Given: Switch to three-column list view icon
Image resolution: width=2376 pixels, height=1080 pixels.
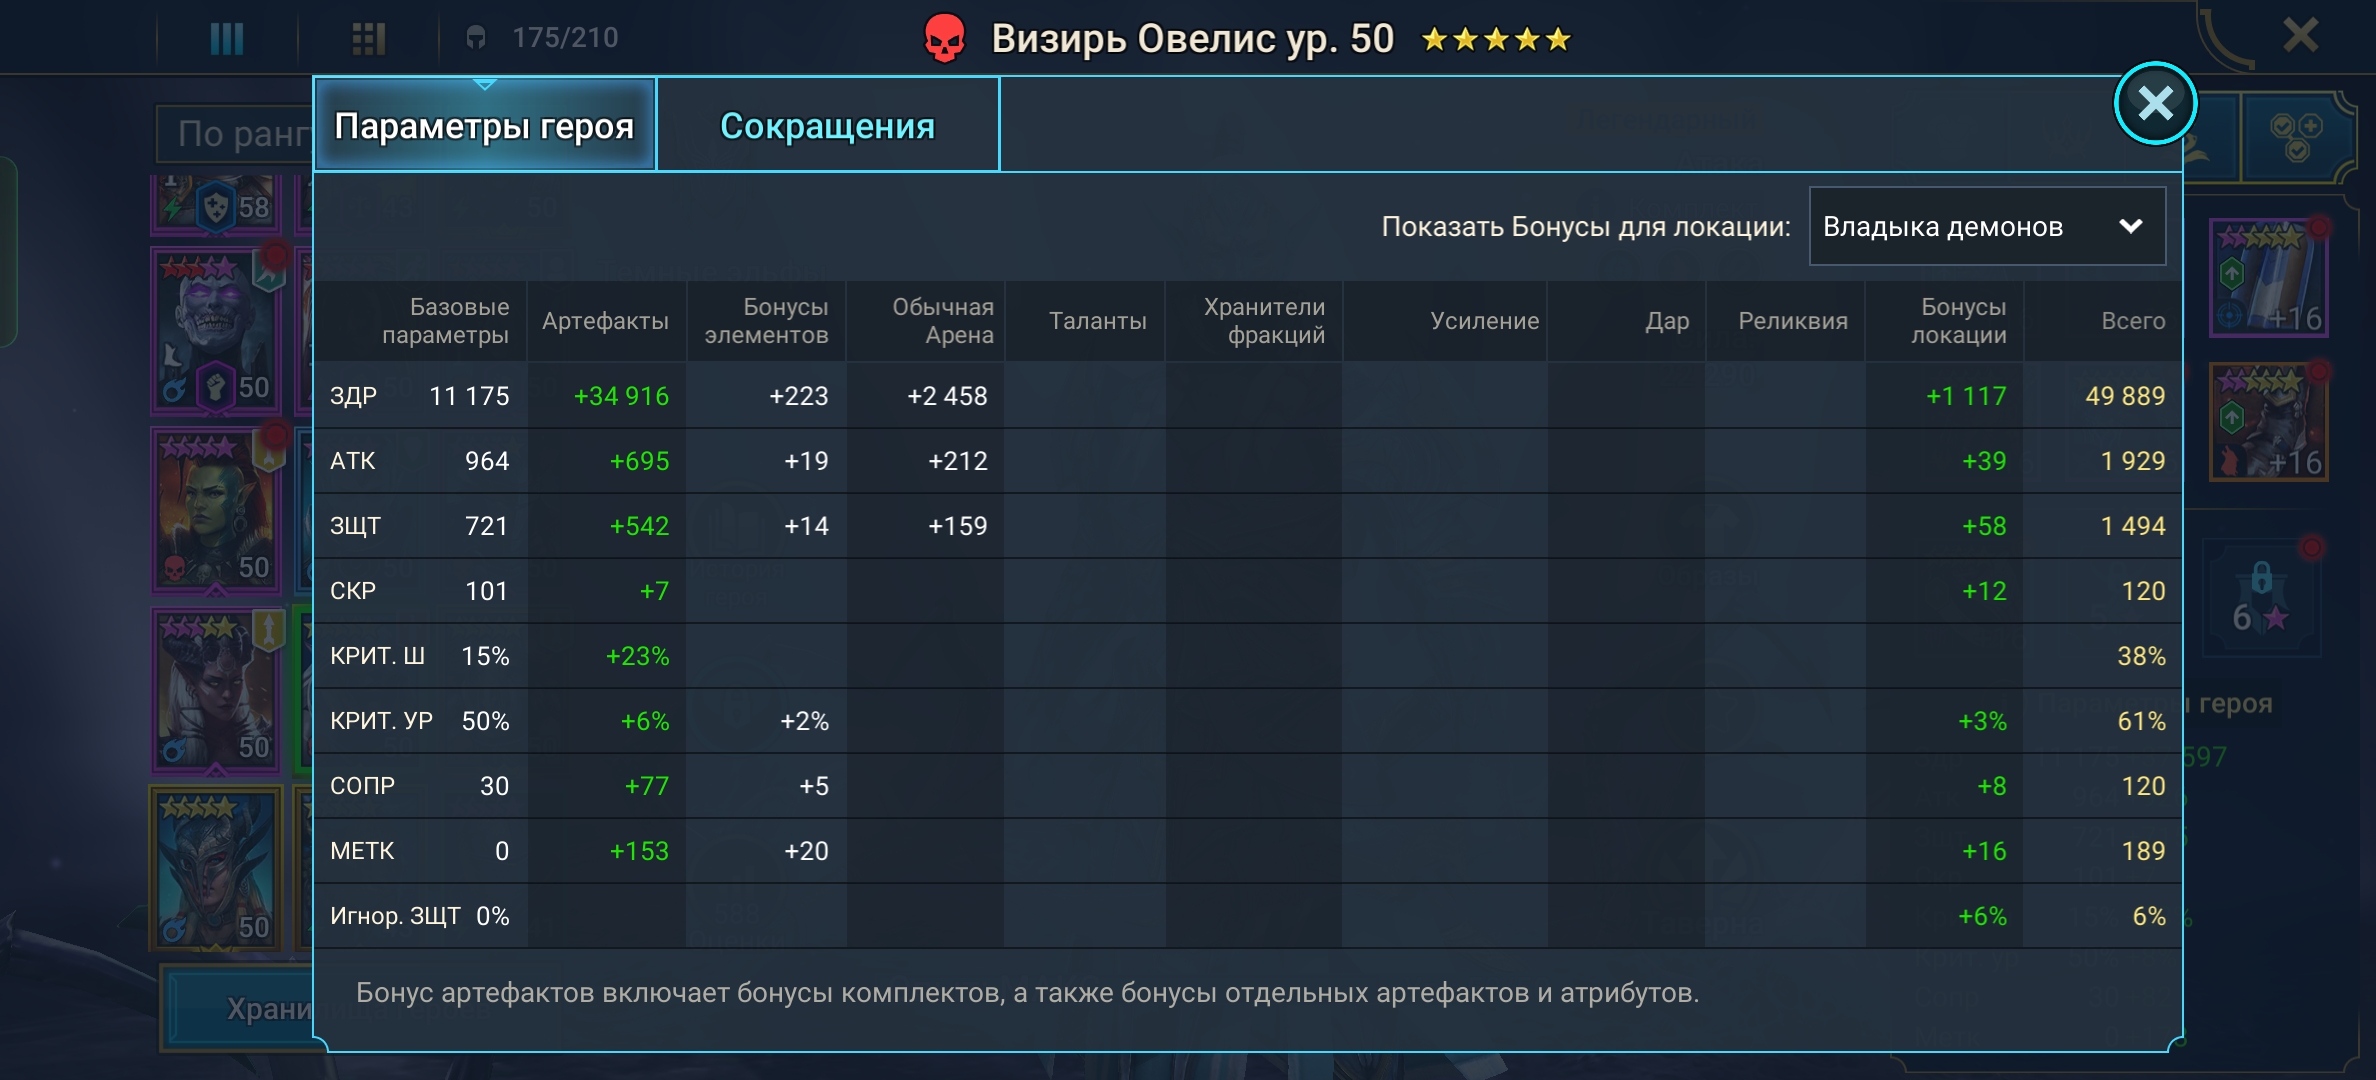Looking at the screenshot, I should pyautogui.click(x=227, y=39).
